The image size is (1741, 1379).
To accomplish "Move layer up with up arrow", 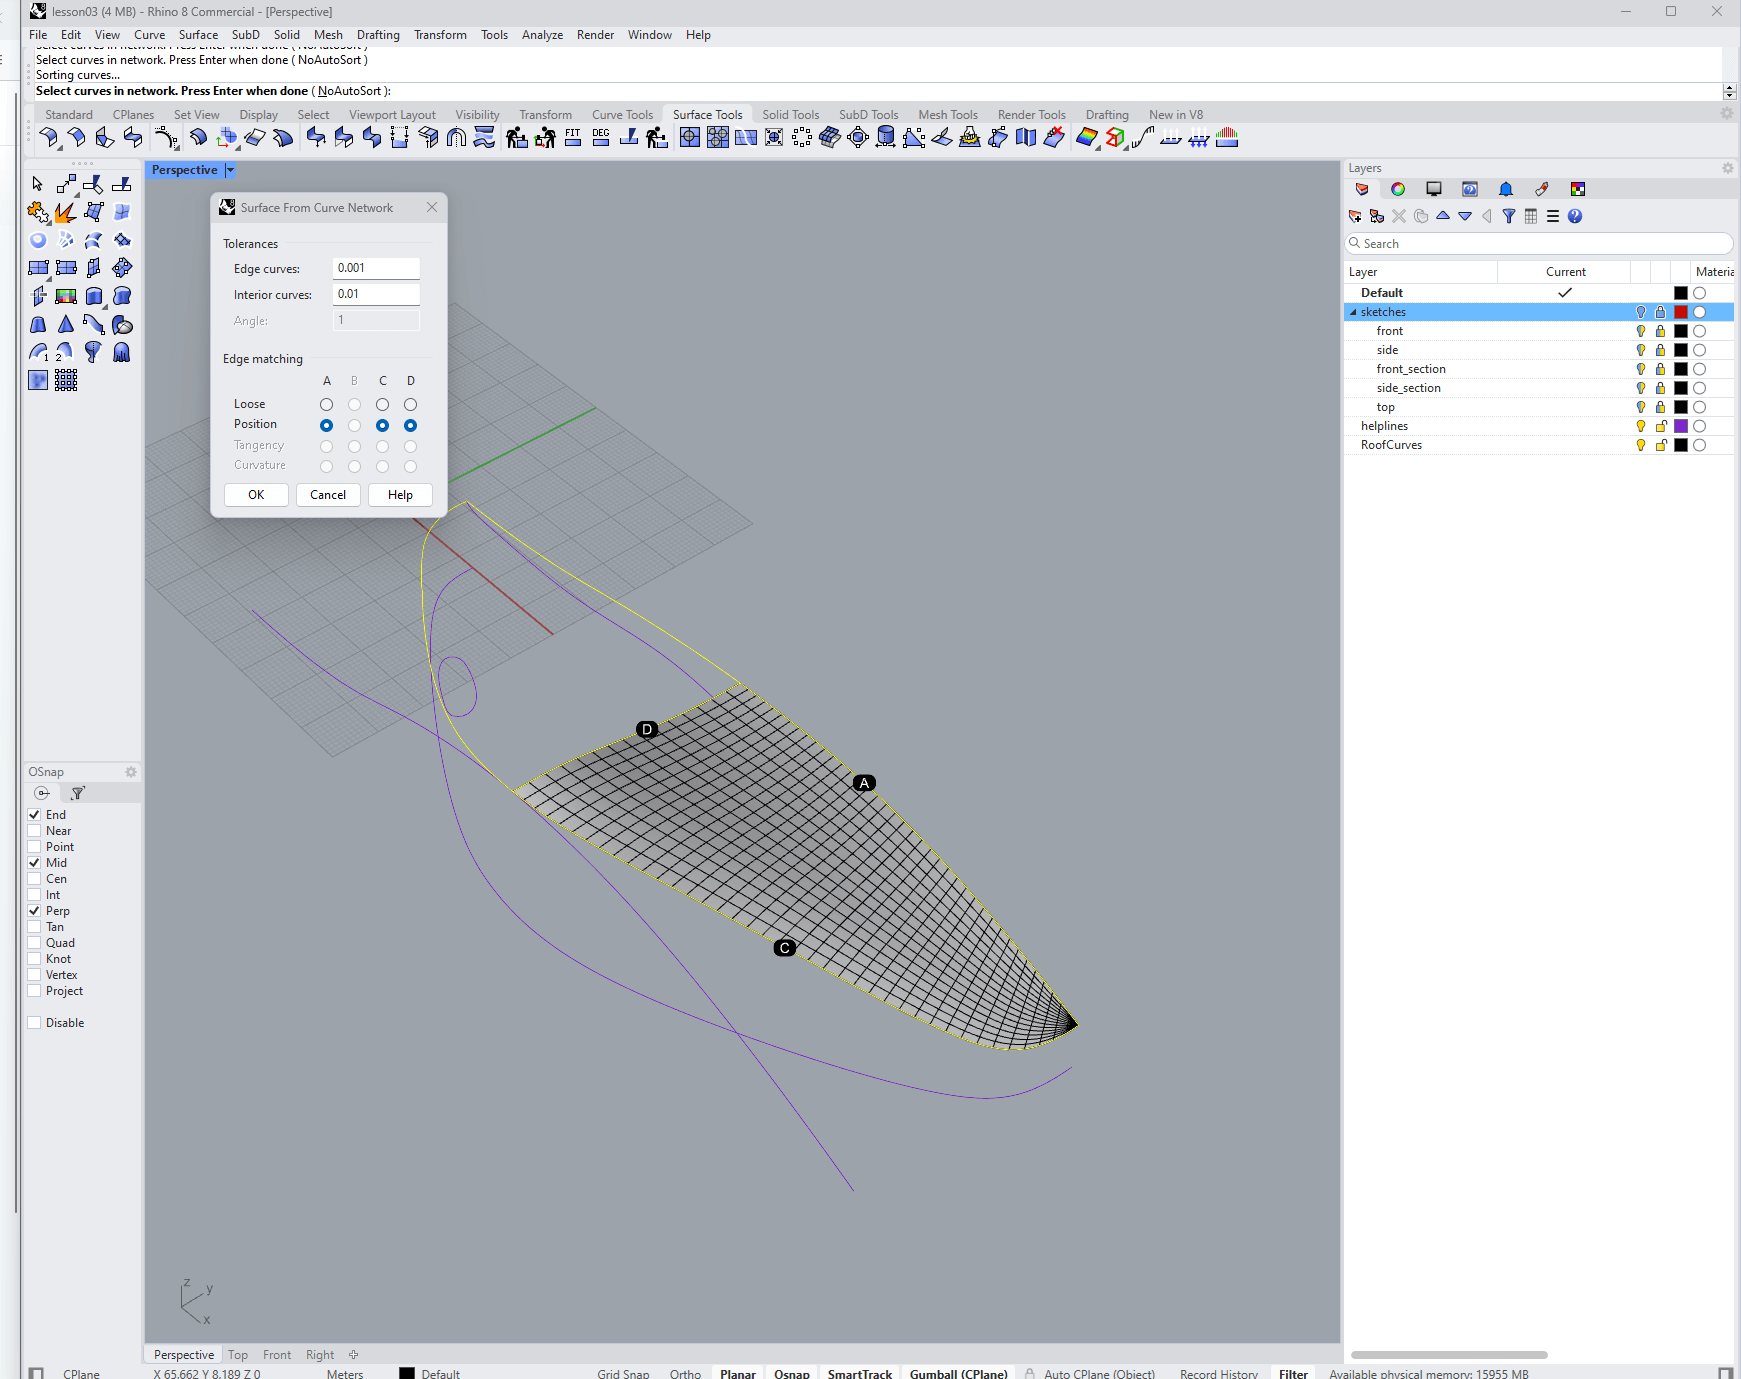I will (x=1443, y=216).
